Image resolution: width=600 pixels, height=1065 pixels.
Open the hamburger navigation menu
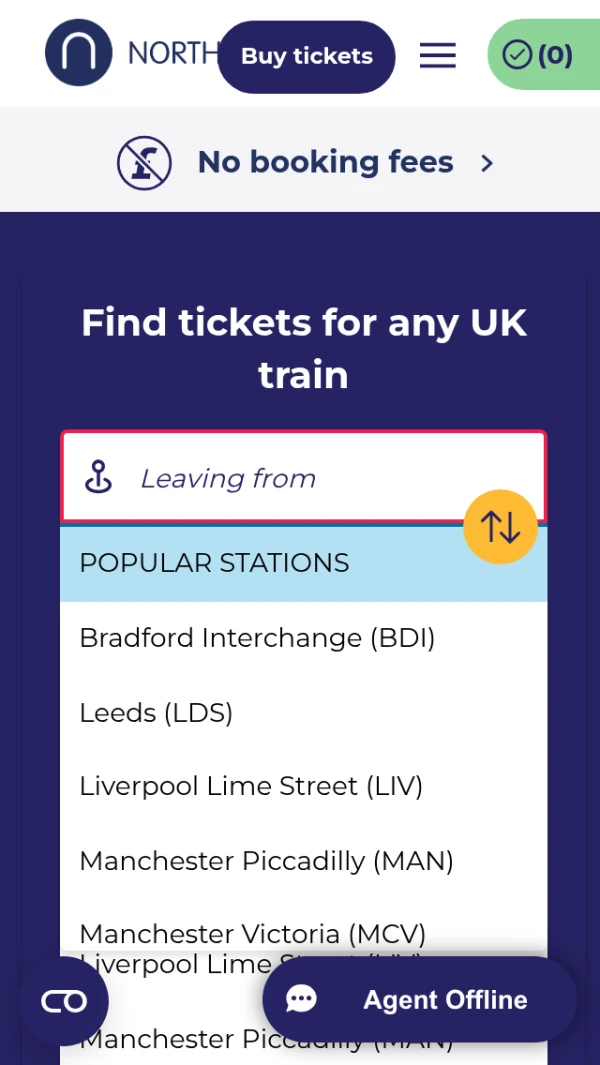pos(437,56)
